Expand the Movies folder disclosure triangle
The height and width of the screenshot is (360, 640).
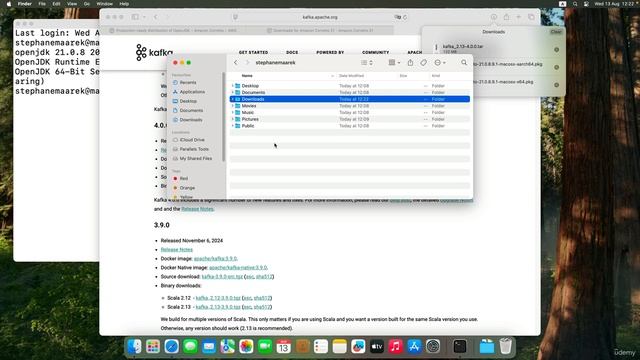(233, 106)
